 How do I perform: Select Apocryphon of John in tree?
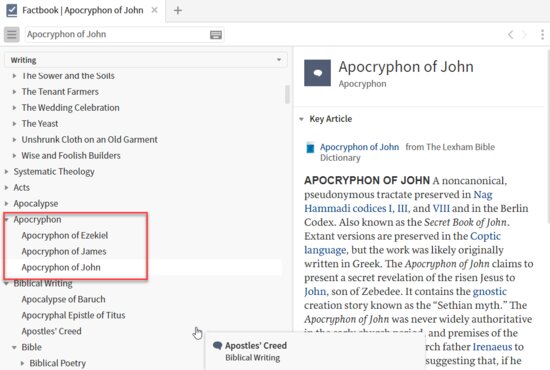click(x=61, y=267)
